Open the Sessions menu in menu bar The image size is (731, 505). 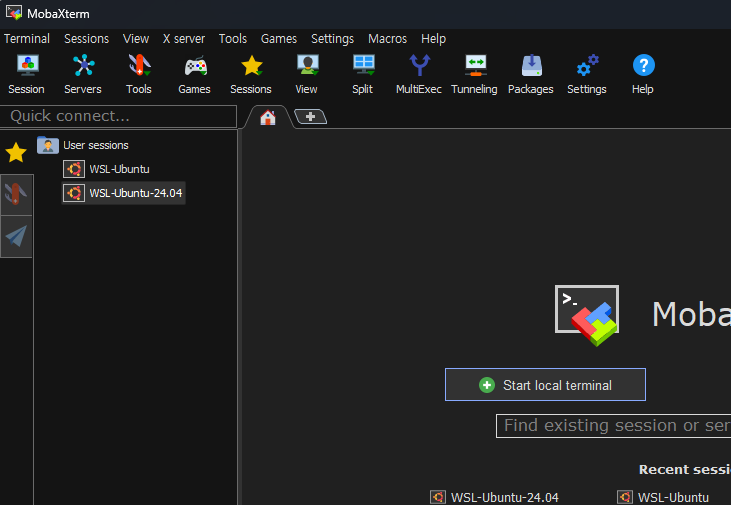[x=86, y=39]
